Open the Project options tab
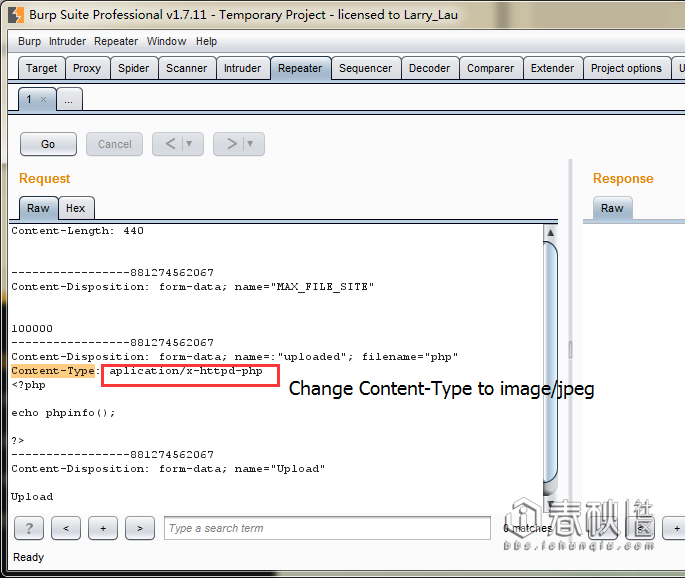 point(626,68)
